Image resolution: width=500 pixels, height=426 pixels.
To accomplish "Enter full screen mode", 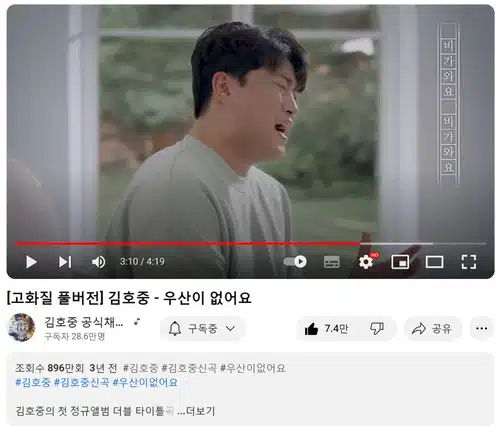I will tap(469, 262).
